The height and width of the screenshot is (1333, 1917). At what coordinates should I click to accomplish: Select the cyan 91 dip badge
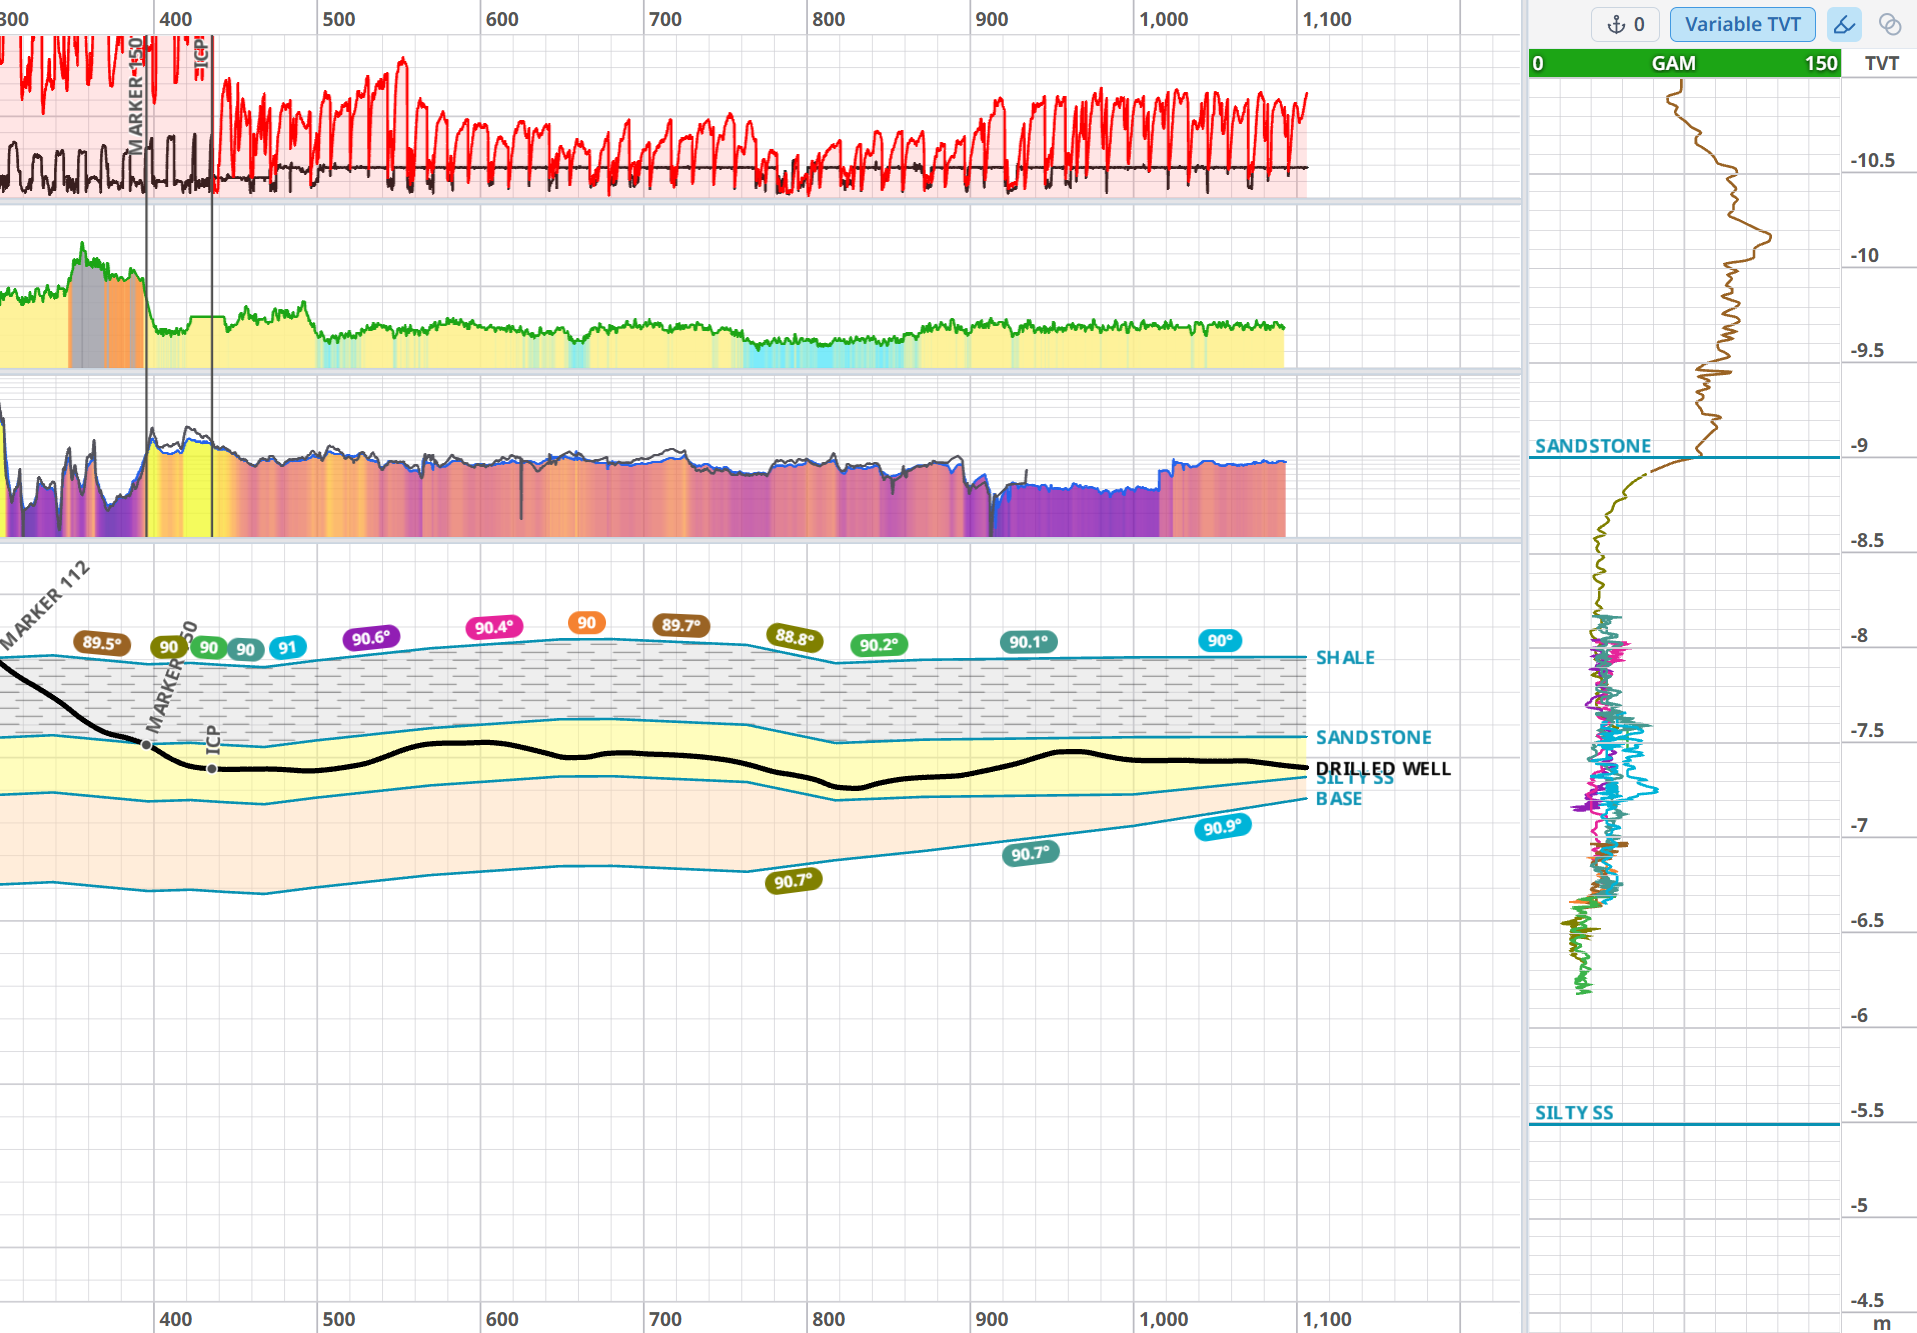288,647
